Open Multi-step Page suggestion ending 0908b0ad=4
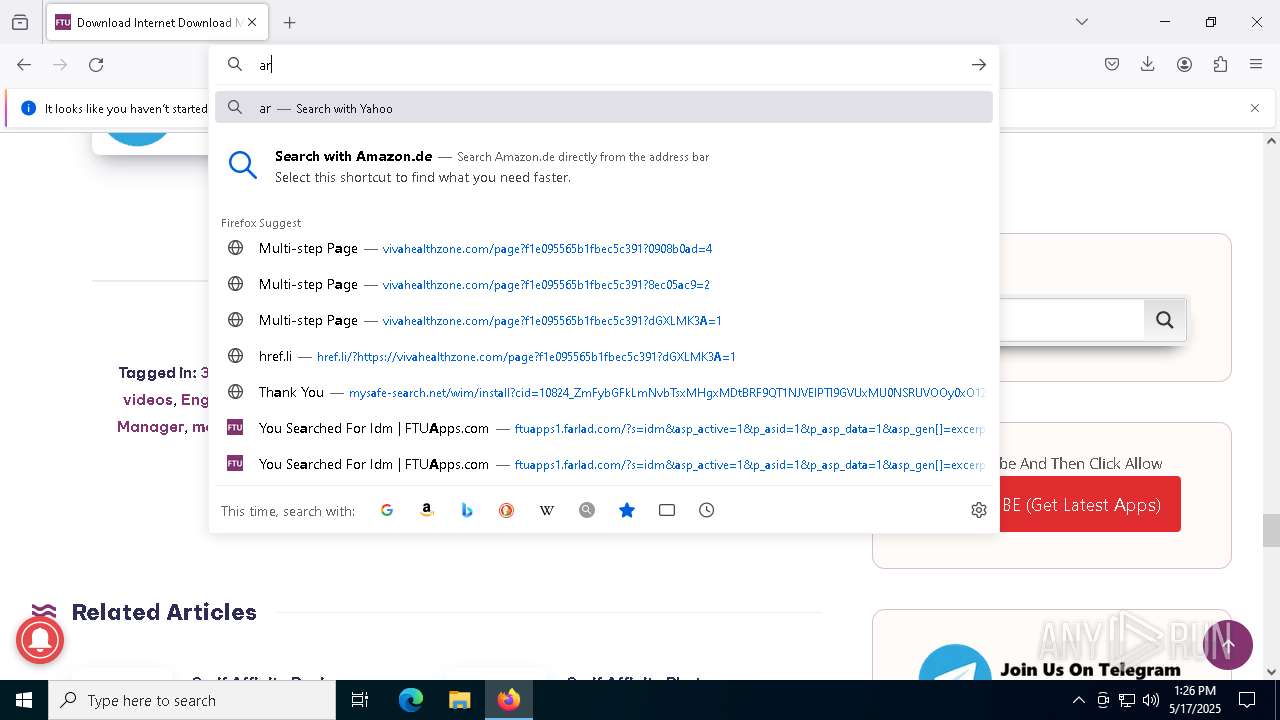Screen dimensions: 1280x720 click(x=604, y=248)
